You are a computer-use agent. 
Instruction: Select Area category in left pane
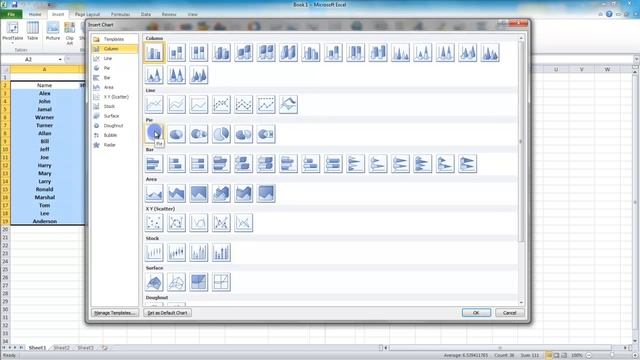115,87
